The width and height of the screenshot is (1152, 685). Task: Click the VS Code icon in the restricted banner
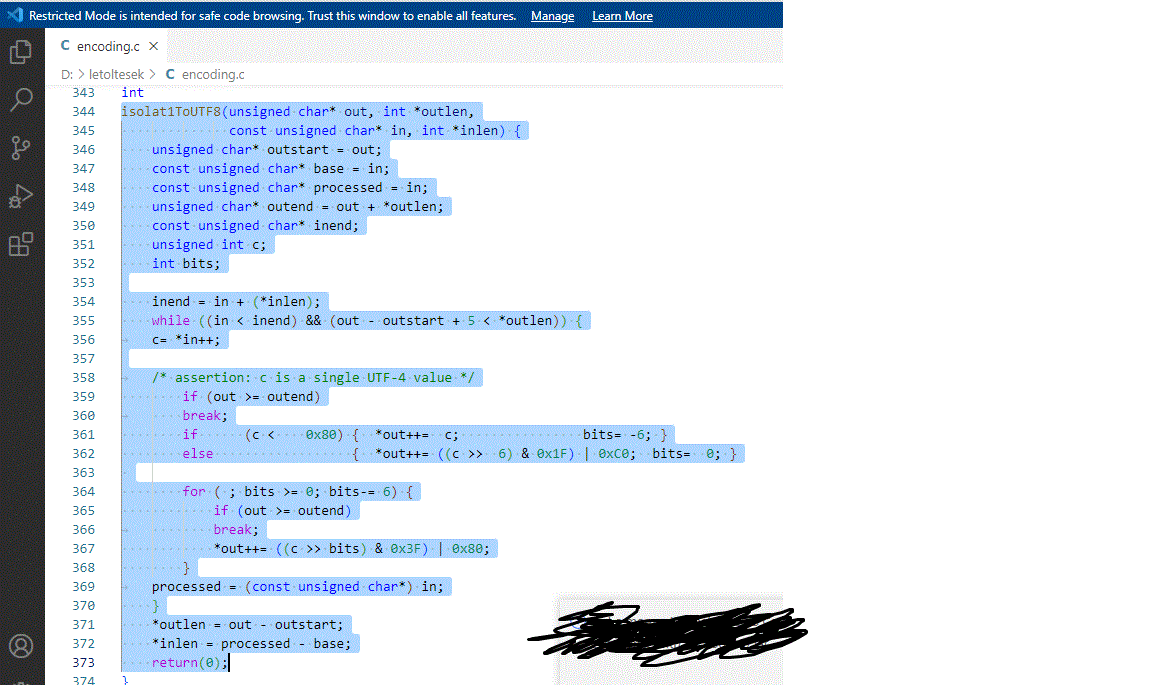click(x=13, y=15)
